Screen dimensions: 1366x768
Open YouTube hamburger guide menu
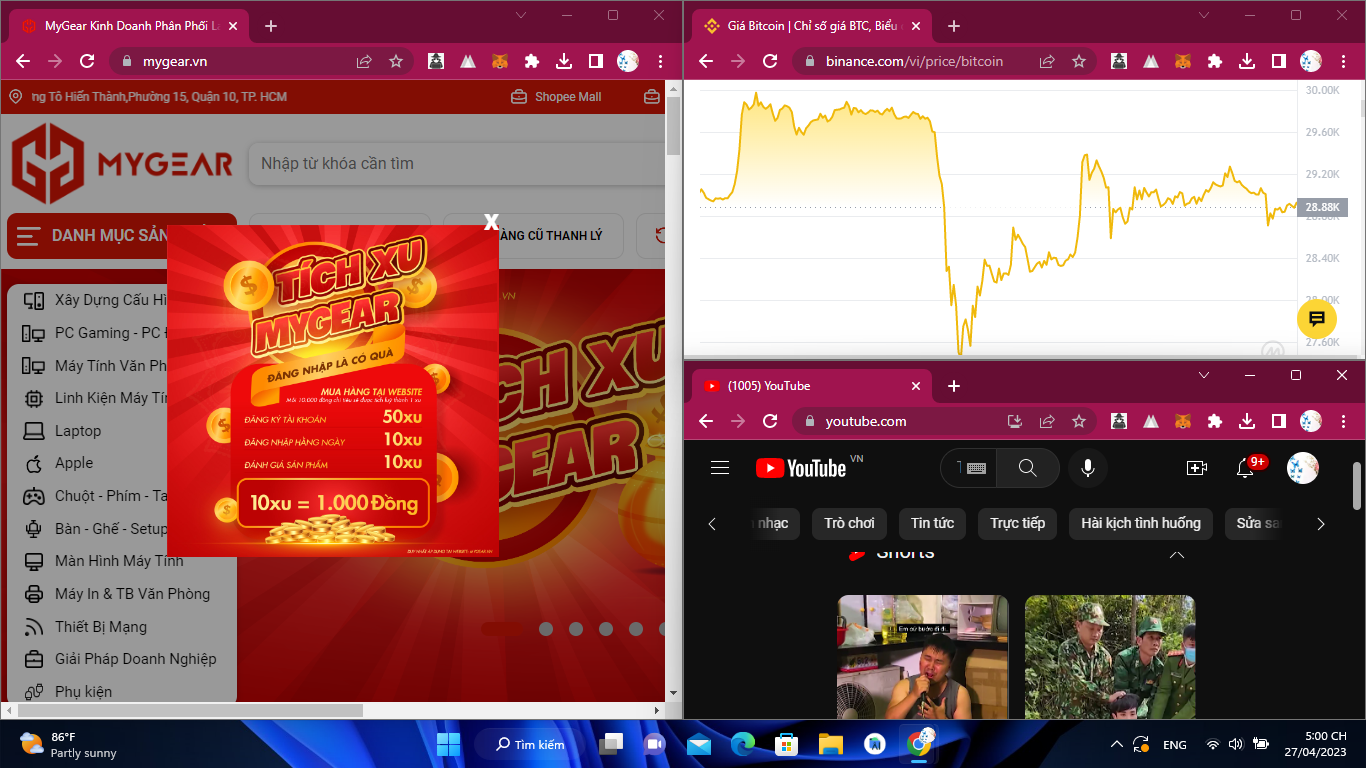pyautogui.click(x=720, y=467)
